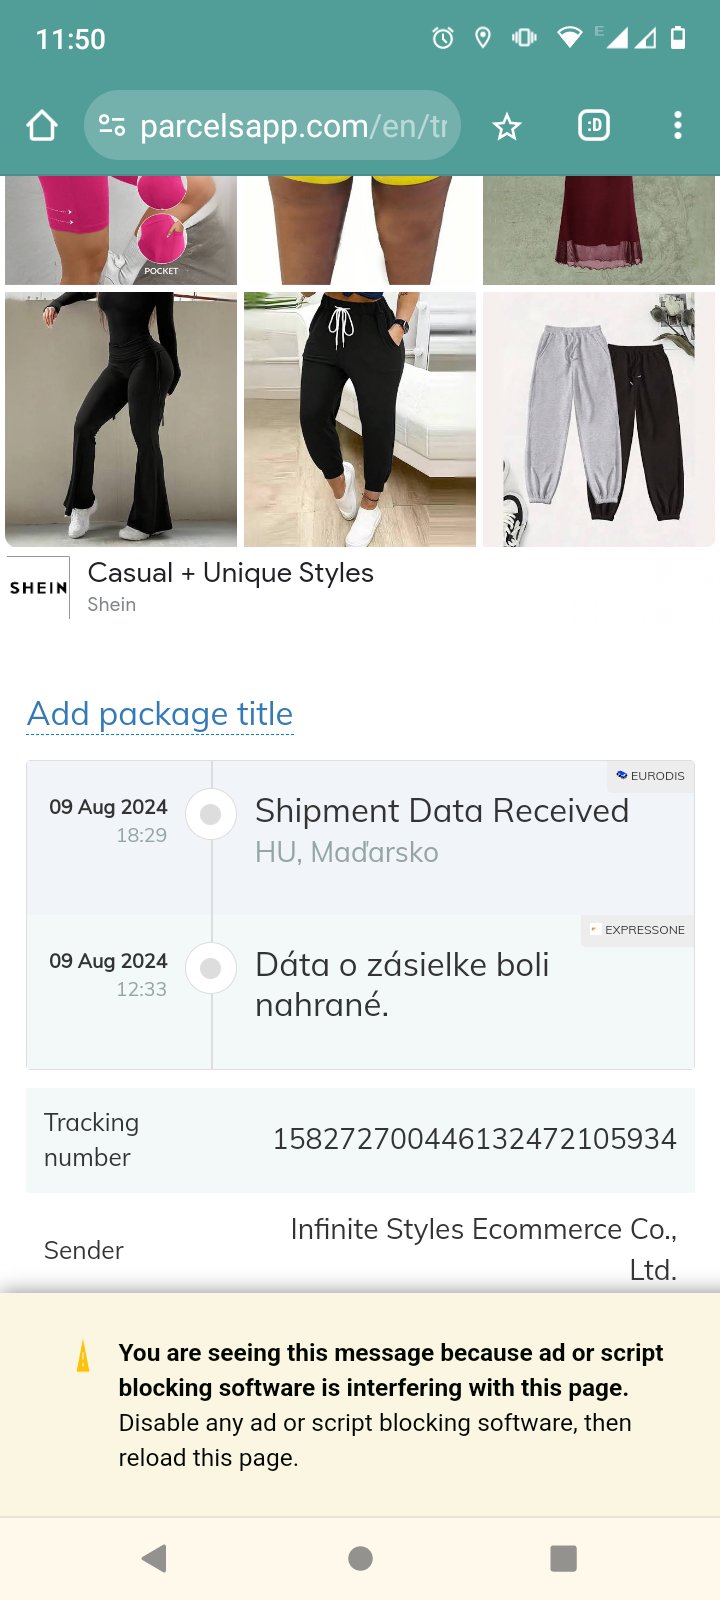The height and width of the screenshot is (1600, 720).
Task: Select Dáta o zásielke timeline marker
Action: (x=211, y=968)
